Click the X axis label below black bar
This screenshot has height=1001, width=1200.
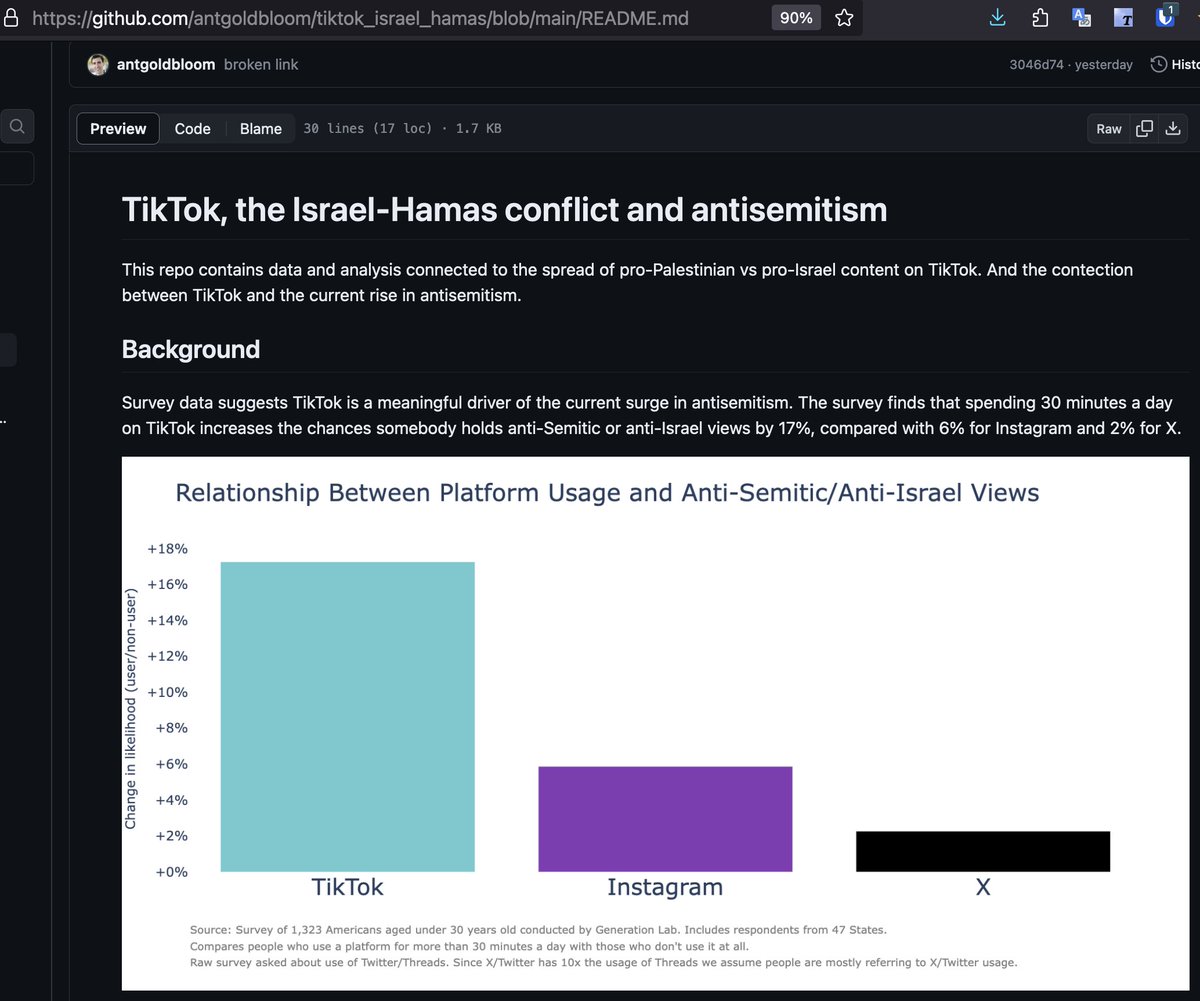tap(983, 887)
